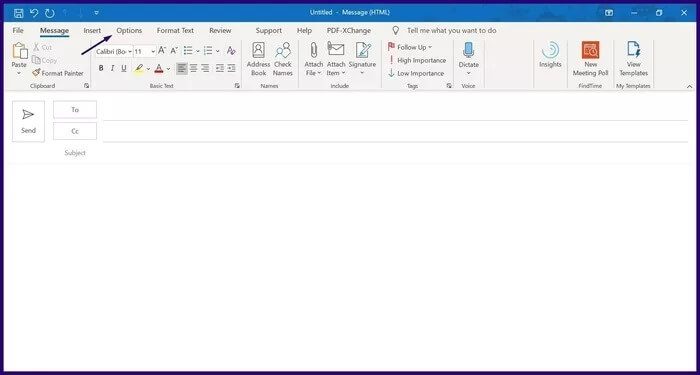Toggle bold formatting
Viewport: 700px width, 375px height.
(101, 68)
